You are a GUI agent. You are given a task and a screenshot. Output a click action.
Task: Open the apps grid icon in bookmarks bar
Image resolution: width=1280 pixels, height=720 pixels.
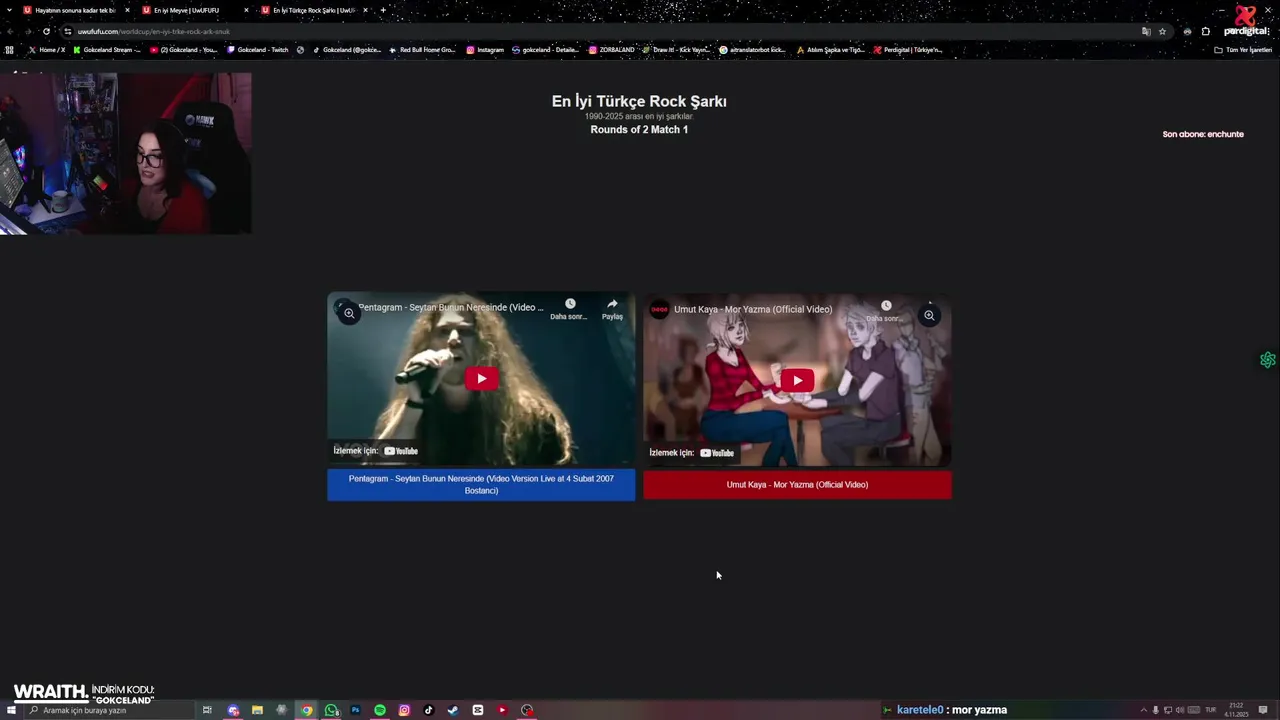click(10, 49)
